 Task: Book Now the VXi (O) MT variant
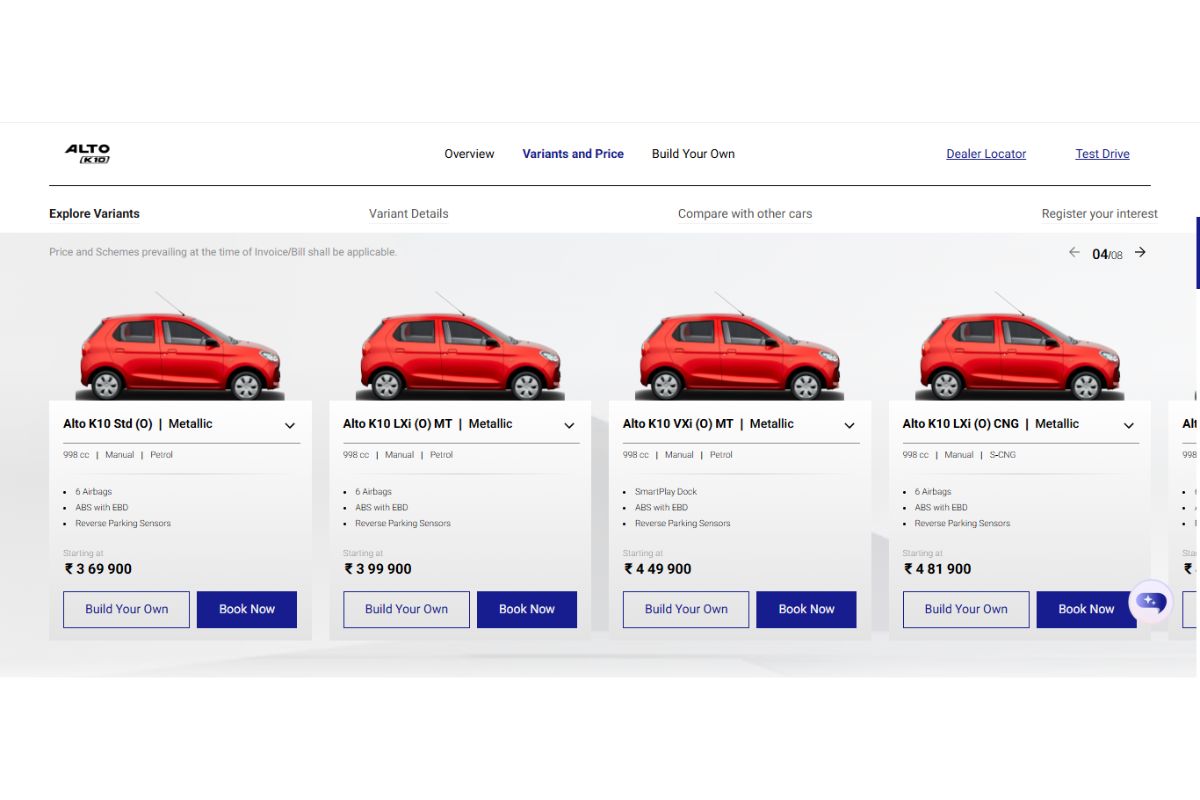point(806,609)
